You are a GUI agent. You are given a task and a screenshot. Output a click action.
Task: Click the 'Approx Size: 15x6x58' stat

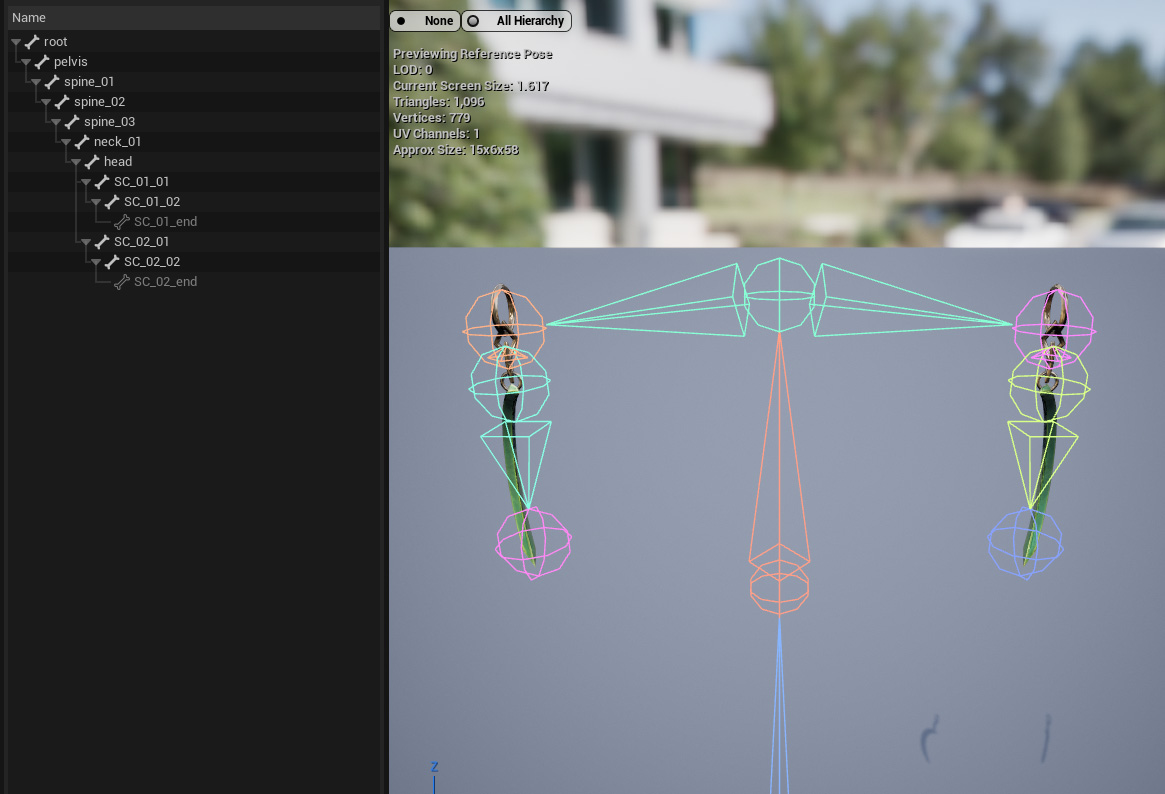455,150
